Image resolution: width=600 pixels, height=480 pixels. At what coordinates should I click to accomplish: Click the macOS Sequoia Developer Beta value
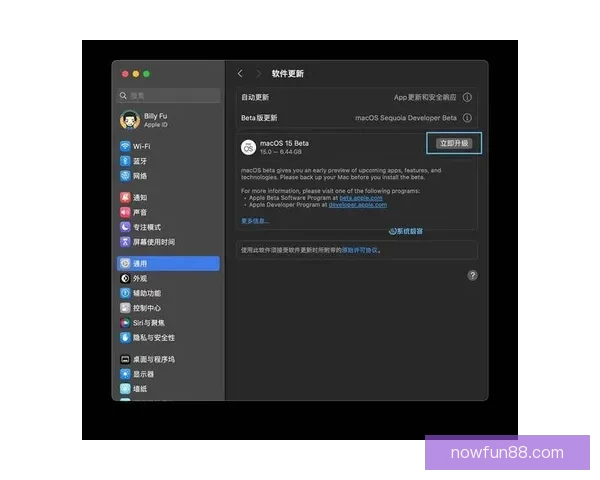pyautogui.click(x=406, y=118)
